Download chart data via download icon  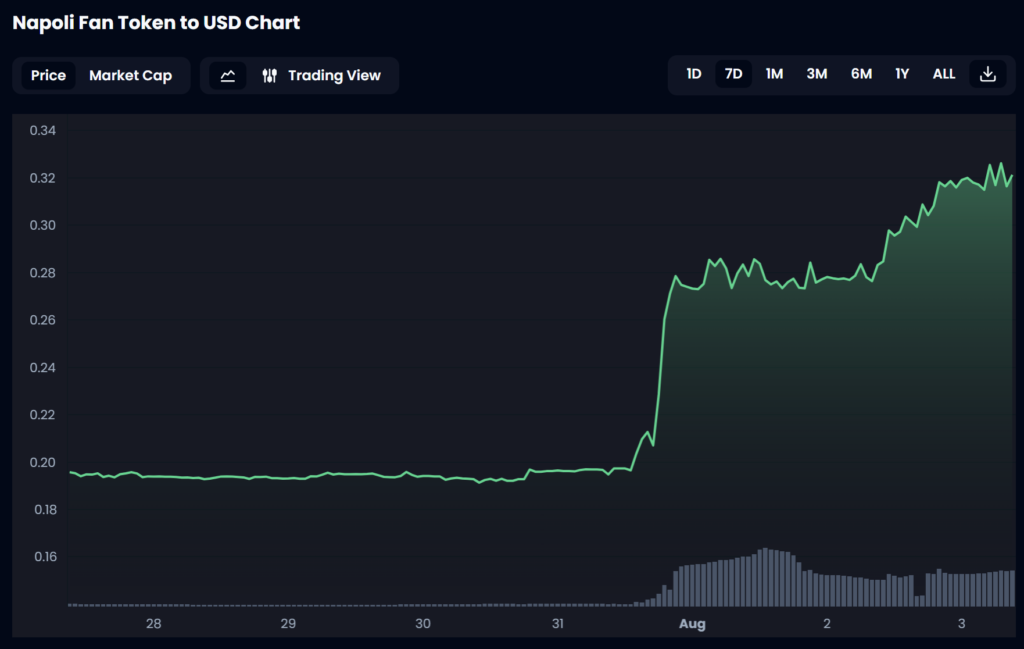click(987, 74)
